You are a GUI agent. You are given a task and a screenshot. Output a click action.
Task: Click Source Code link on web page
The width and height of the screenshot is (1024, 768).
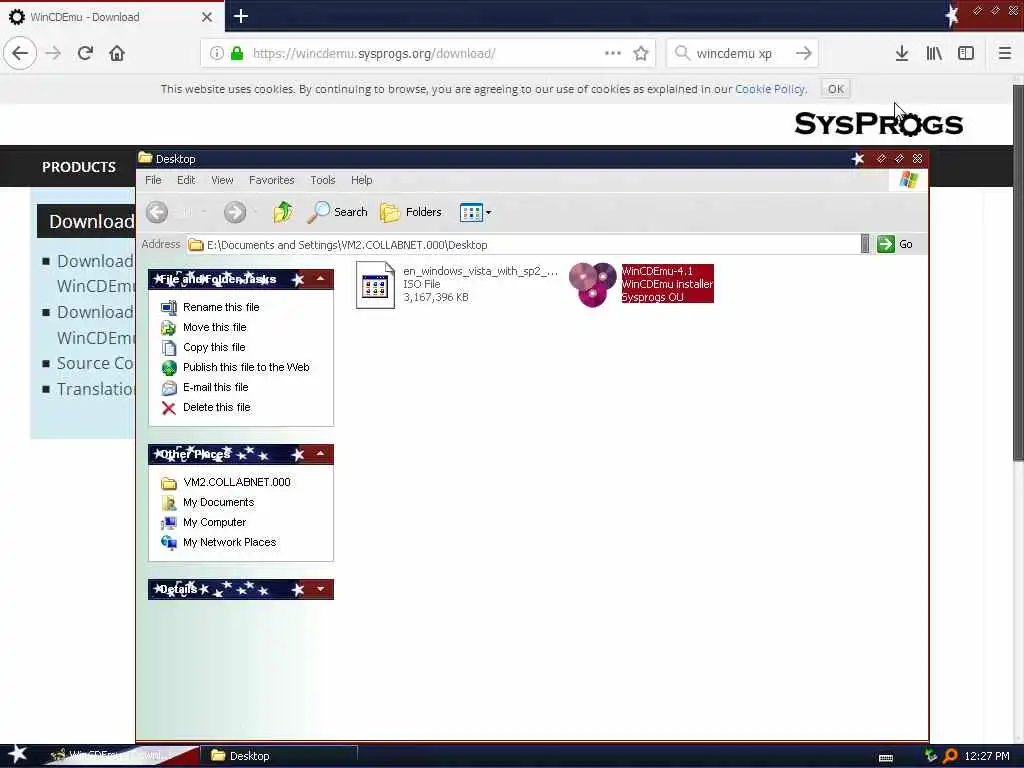pos(95,363)
